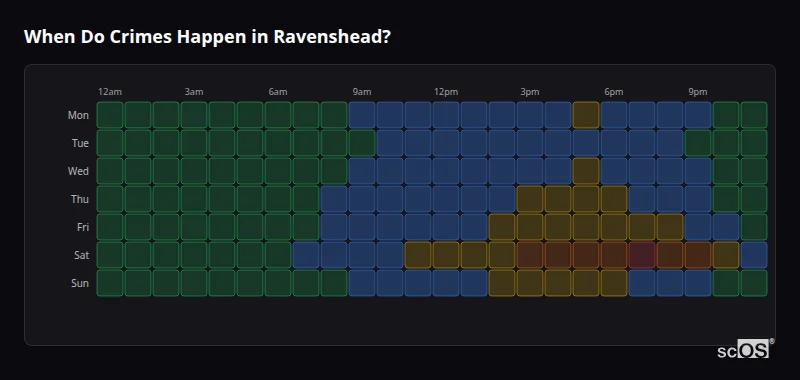Click the Sunday 2pm yellow cell
Viewport: 800px width, 380px height.
pyautogui.click(x=502, y=283)
